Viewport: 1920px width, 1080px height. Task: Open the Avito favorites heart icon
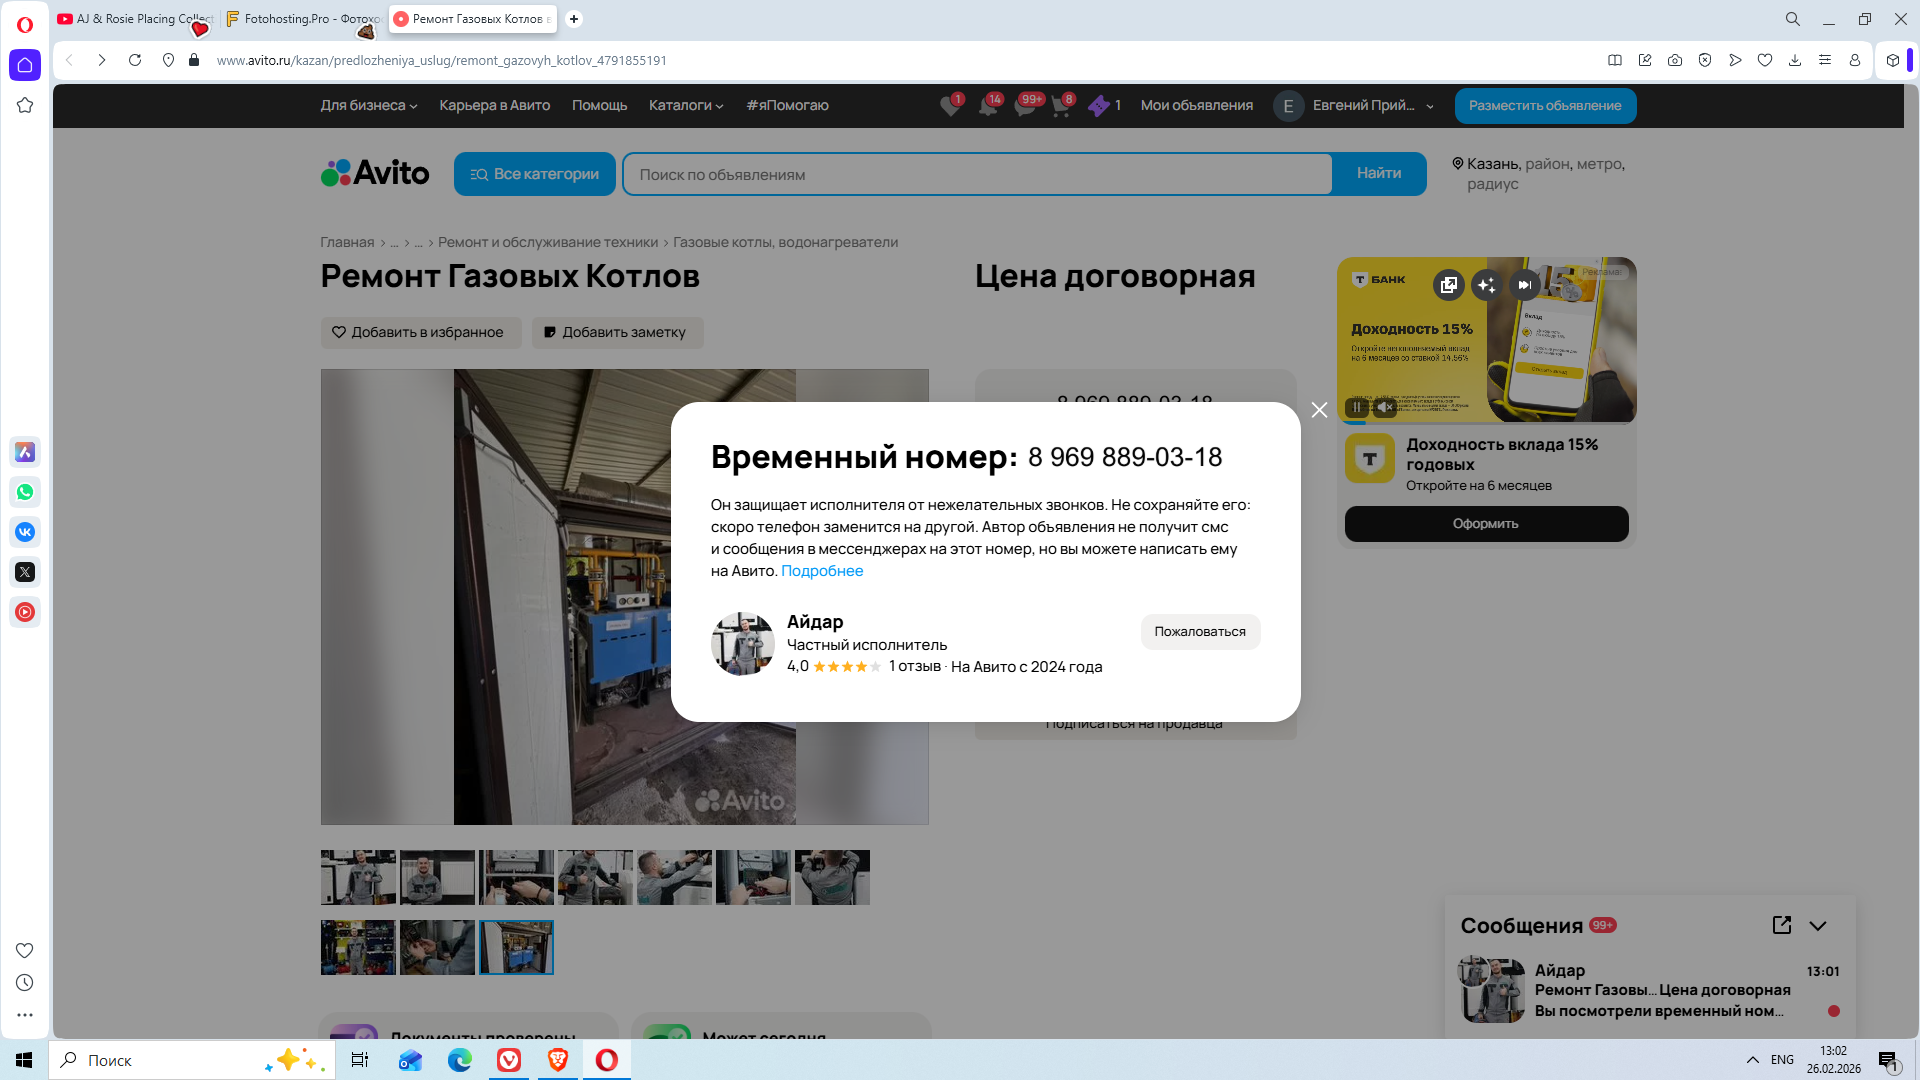tap(950, 106)
